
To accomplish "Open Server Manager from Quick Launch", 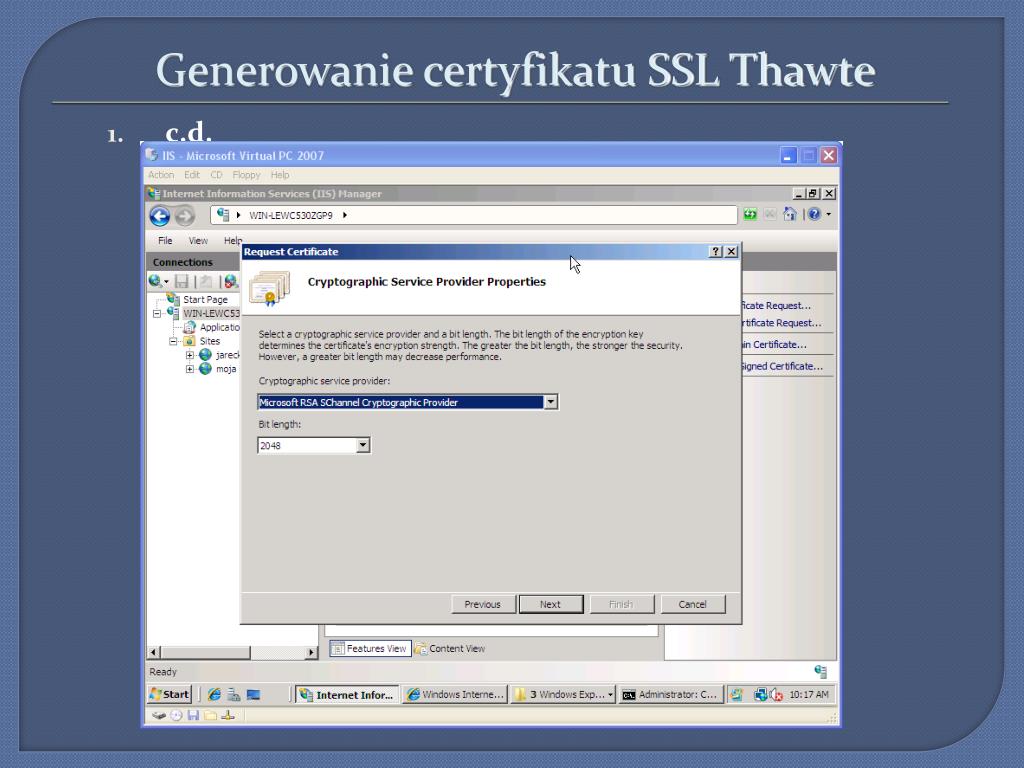I will point(234,695).
